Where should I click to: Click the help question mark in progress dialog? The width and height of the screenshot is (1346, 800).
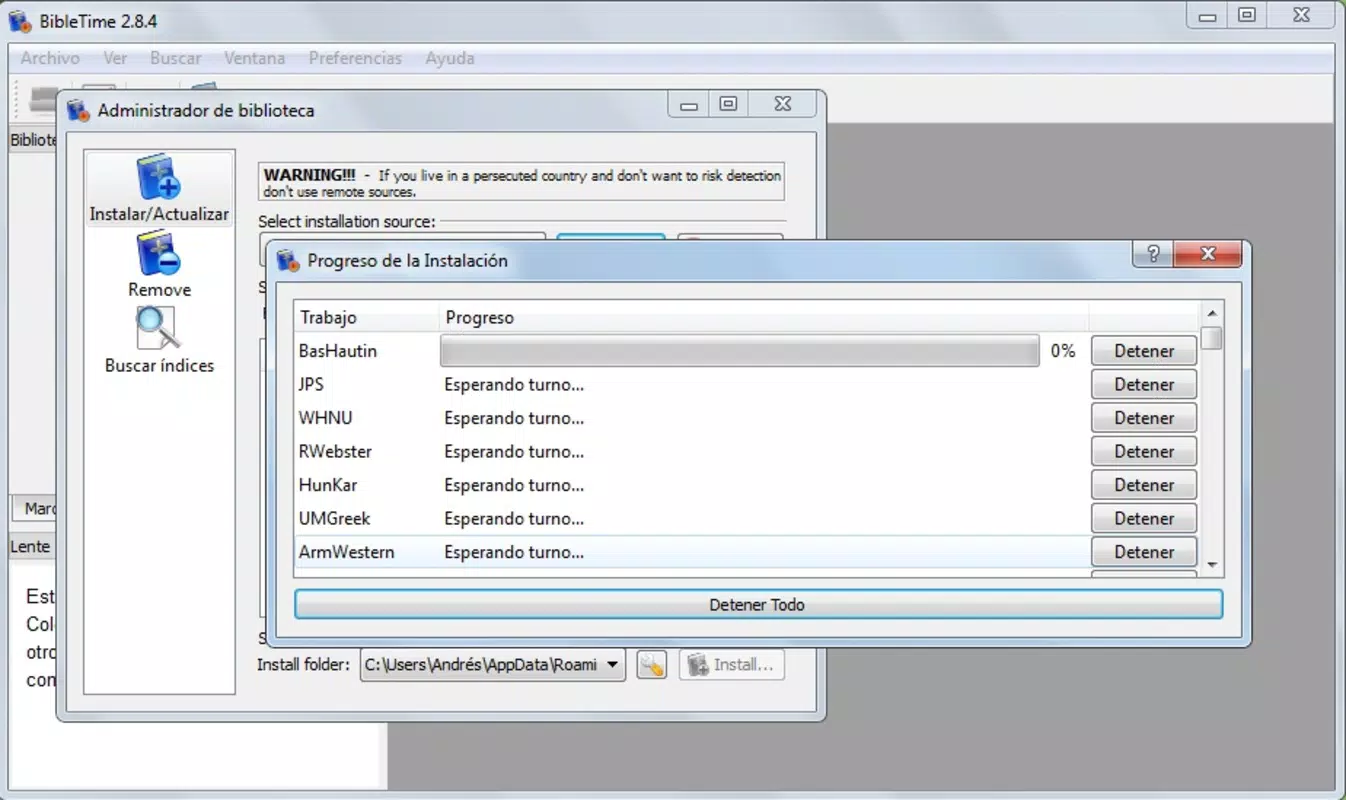click(x=1153, y=254)
